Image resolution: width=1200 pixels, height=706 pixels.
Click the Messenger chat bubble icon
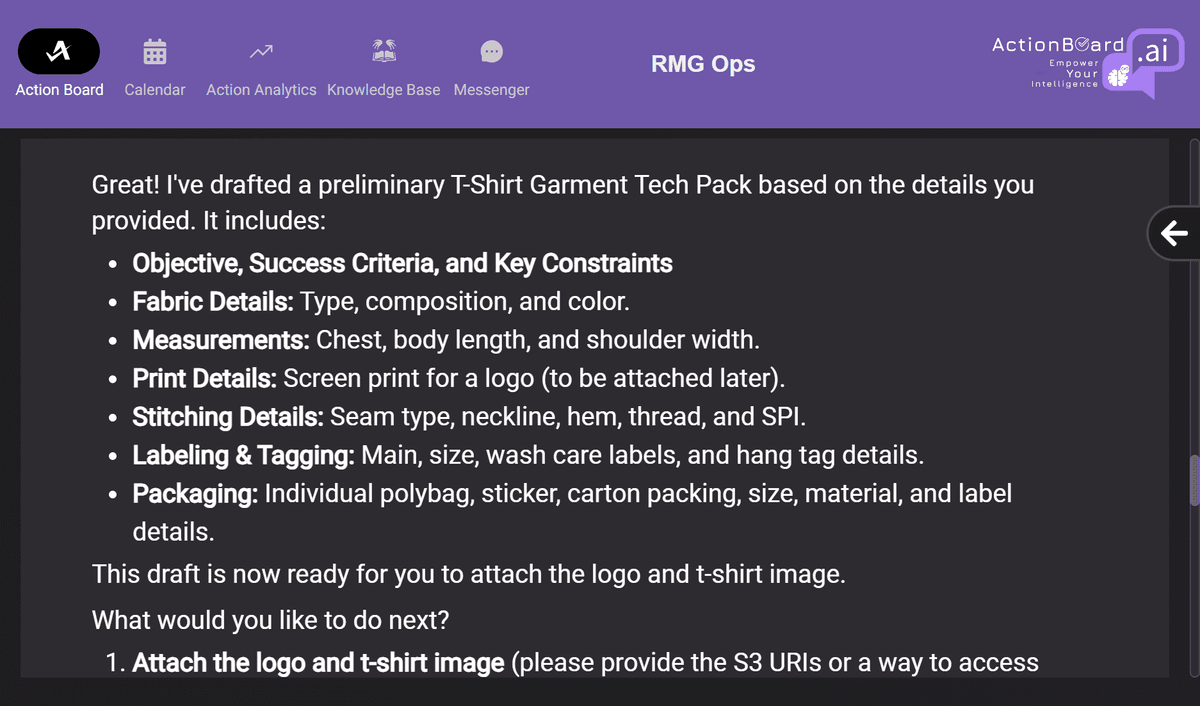pos(491,51)
